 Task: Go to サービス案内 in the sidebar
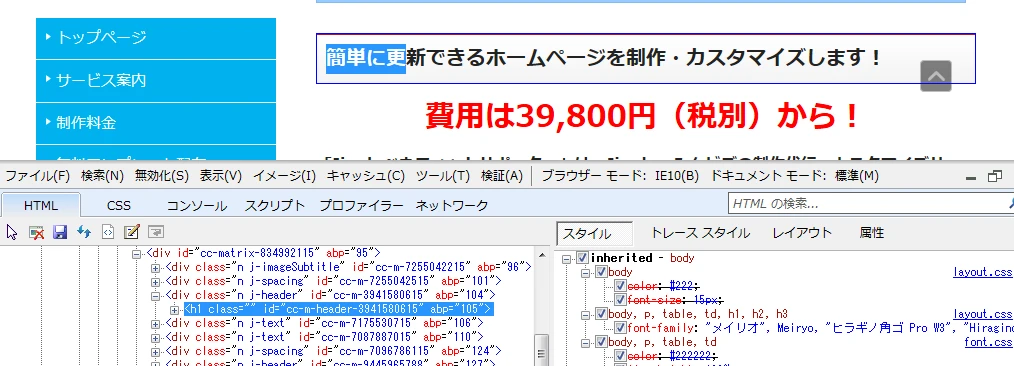tap(156, 80)
